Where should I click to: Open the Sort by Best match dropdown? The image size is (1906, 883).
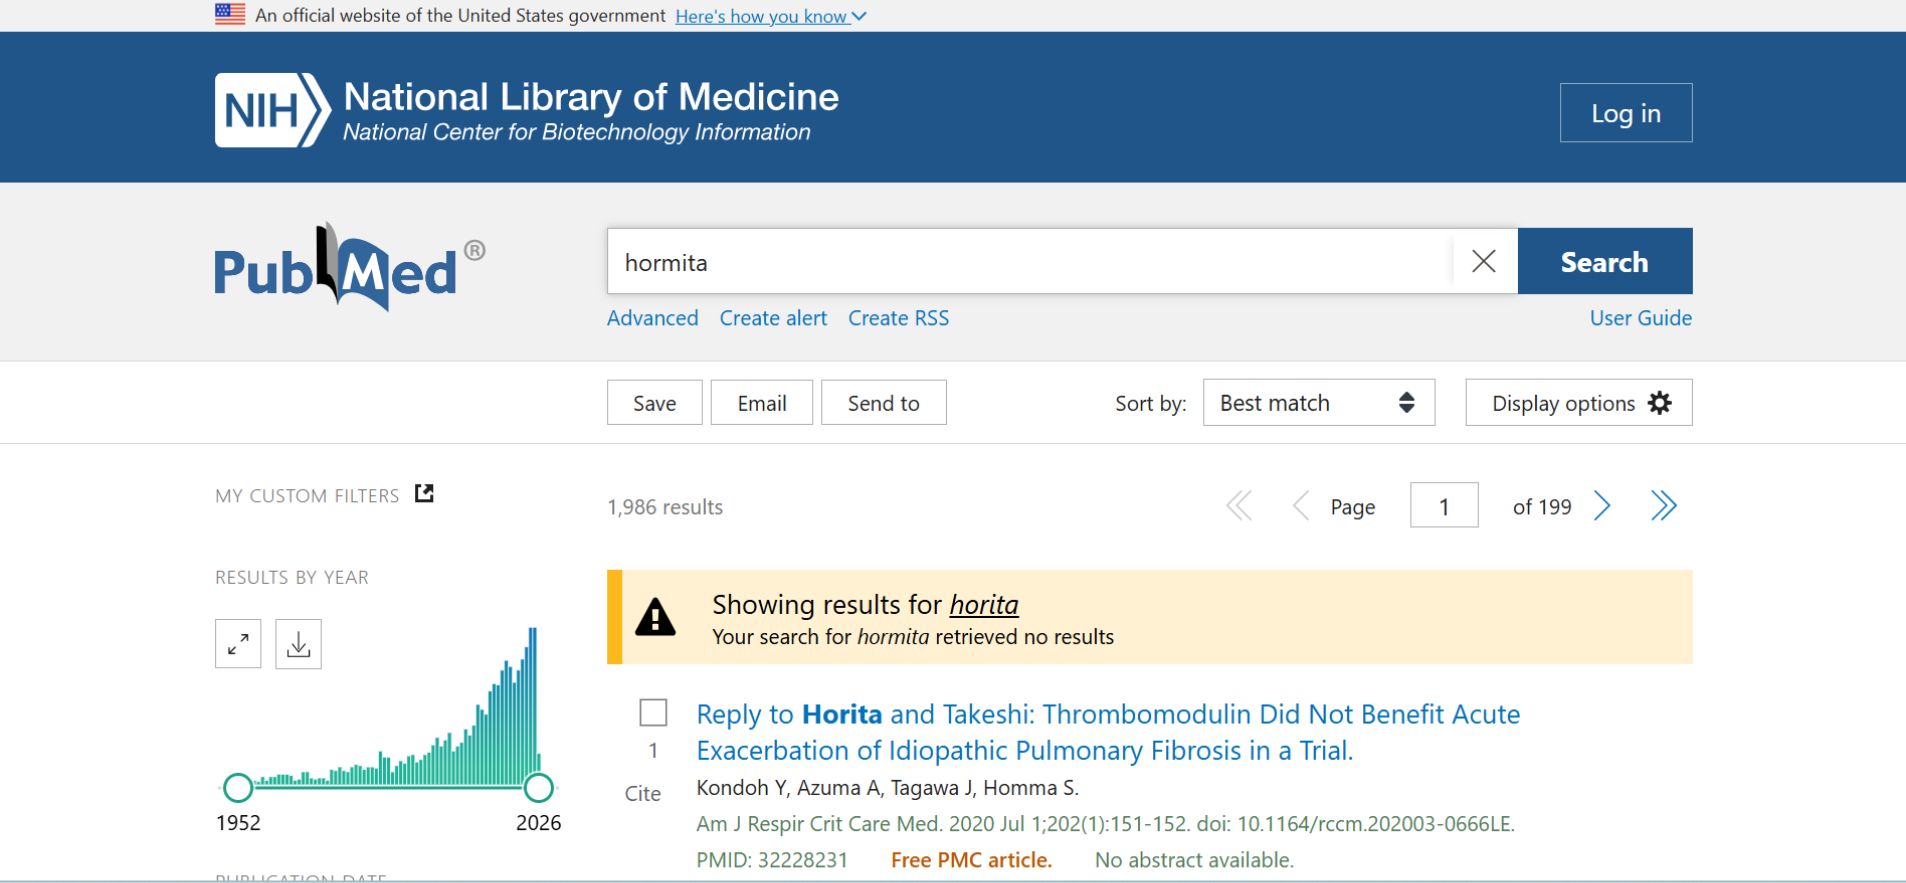1319,402
